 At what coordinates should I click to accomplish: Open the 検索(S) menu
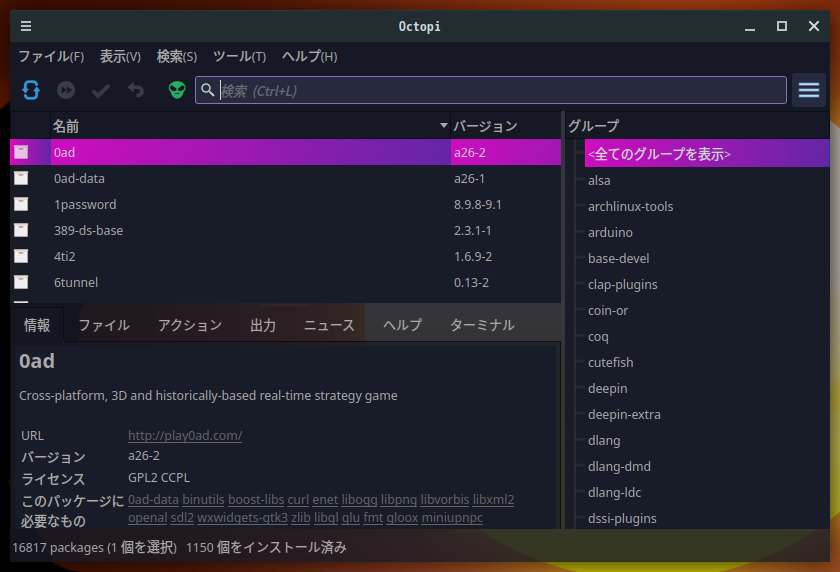[x=177, y=56]
